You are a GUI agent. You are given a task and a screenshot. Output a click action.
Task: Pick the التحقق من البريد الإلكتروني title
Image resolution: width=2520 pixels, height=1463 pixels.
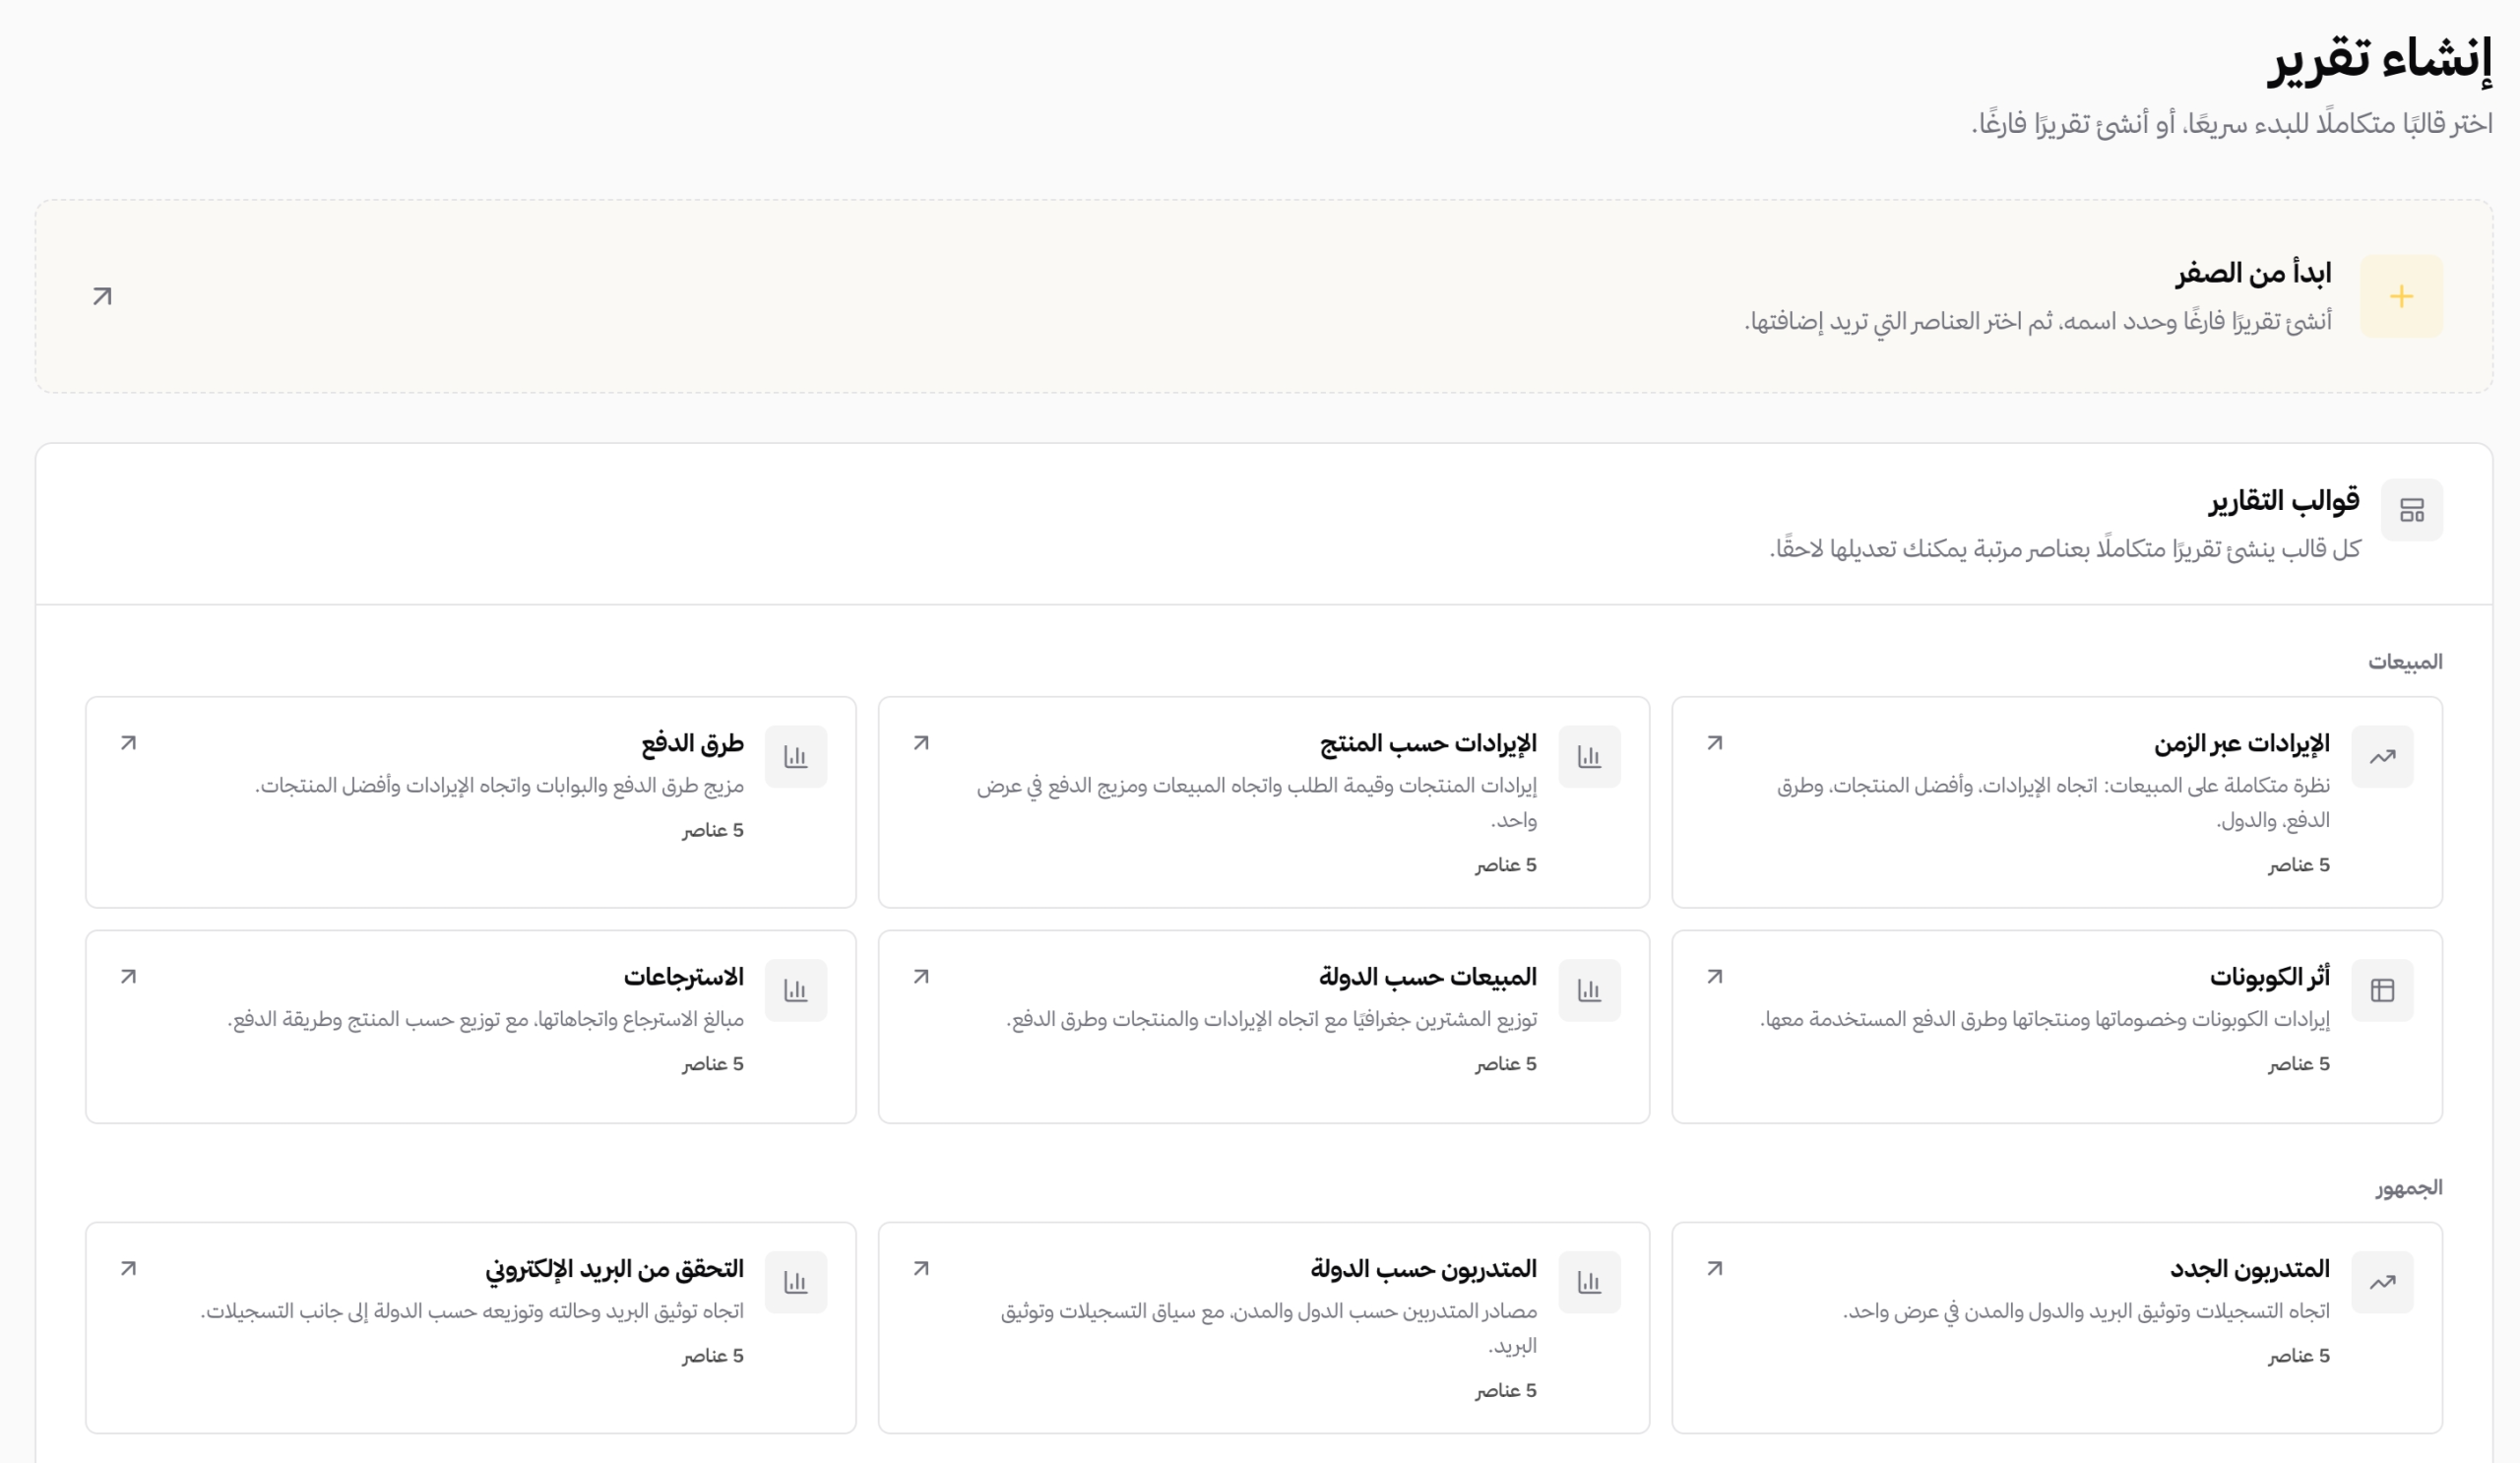(x=614, y=1269)
